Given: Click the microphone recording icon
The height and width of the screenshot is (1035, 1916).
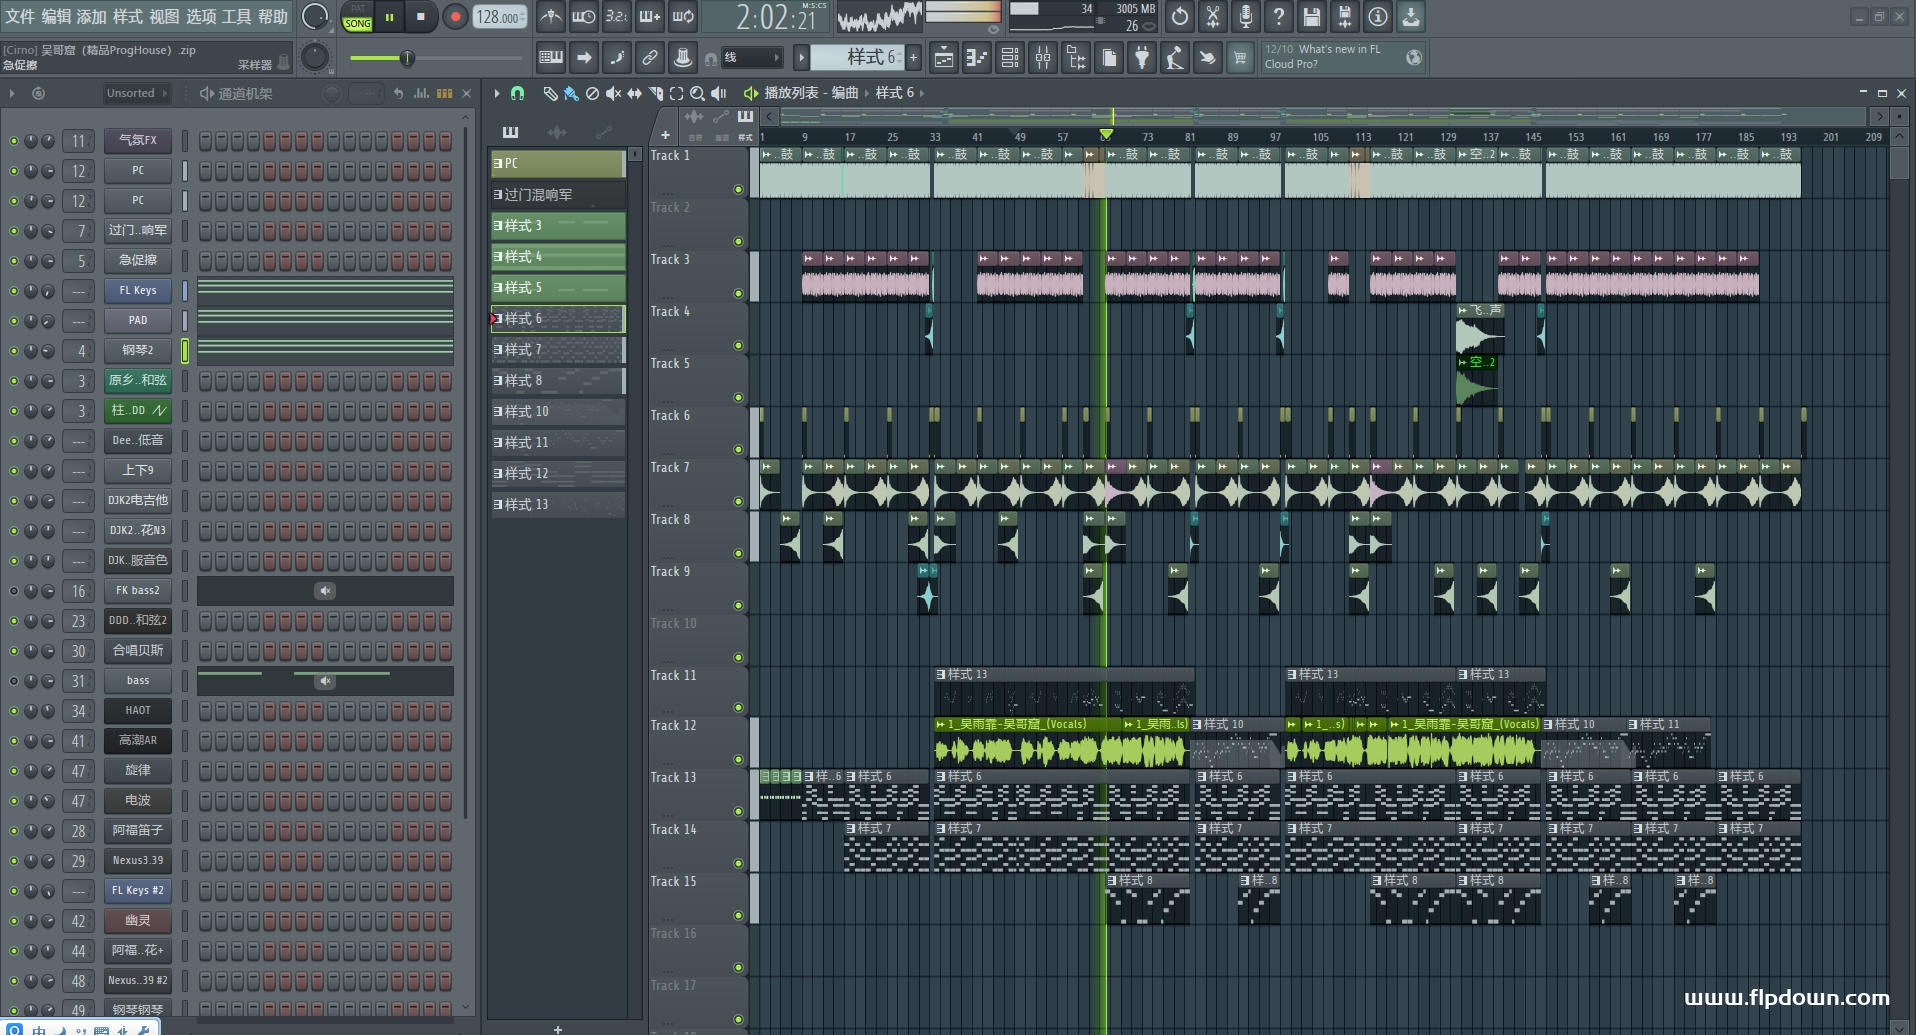Looking at the screenshot, I should click(x=1245, y=17).
